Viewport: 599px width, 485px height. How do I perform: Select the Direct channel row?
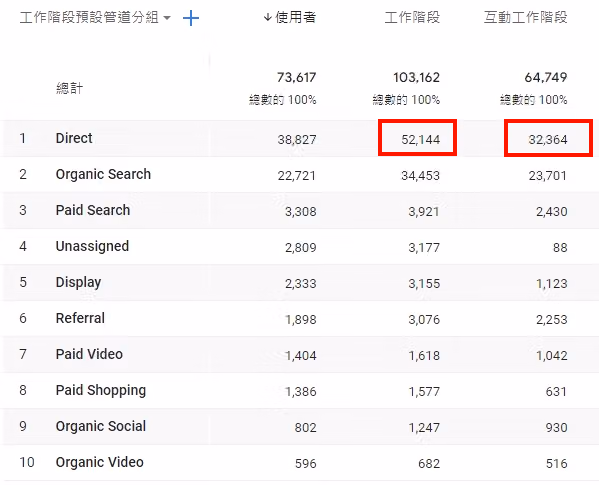coord(300,138)
